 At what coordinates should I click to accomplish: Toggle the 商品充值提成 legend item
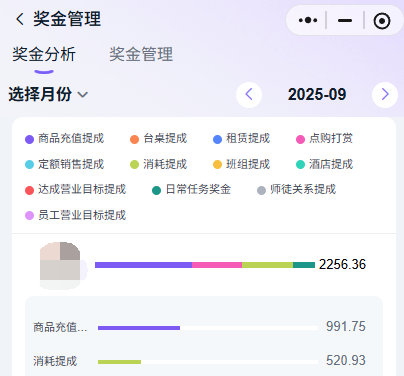coord(65,138)
